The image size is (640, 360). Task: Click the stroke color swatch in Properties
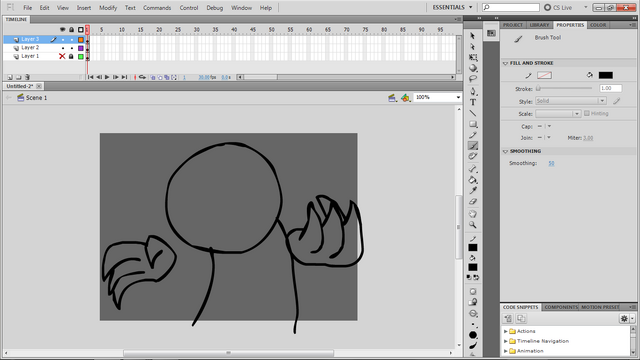pos(544,75)
